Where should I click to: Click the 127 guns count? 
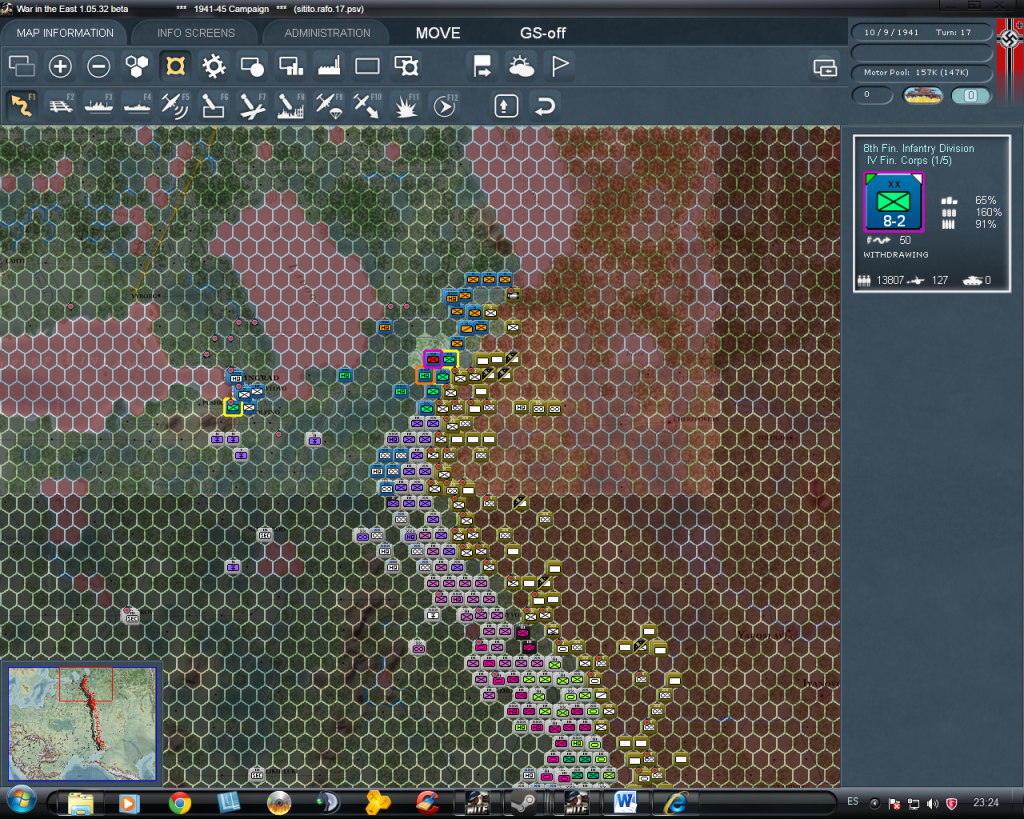coord(940,280)
